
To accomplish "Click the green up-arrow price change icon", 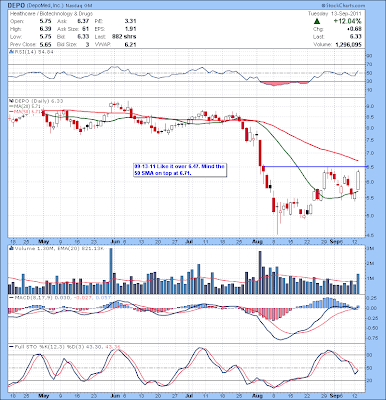I will (317, 21).
